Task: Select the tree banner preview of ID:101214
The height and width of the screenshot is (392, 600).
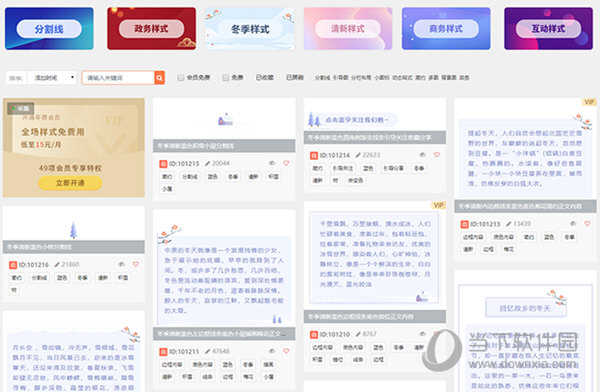Action: (375, 115)
